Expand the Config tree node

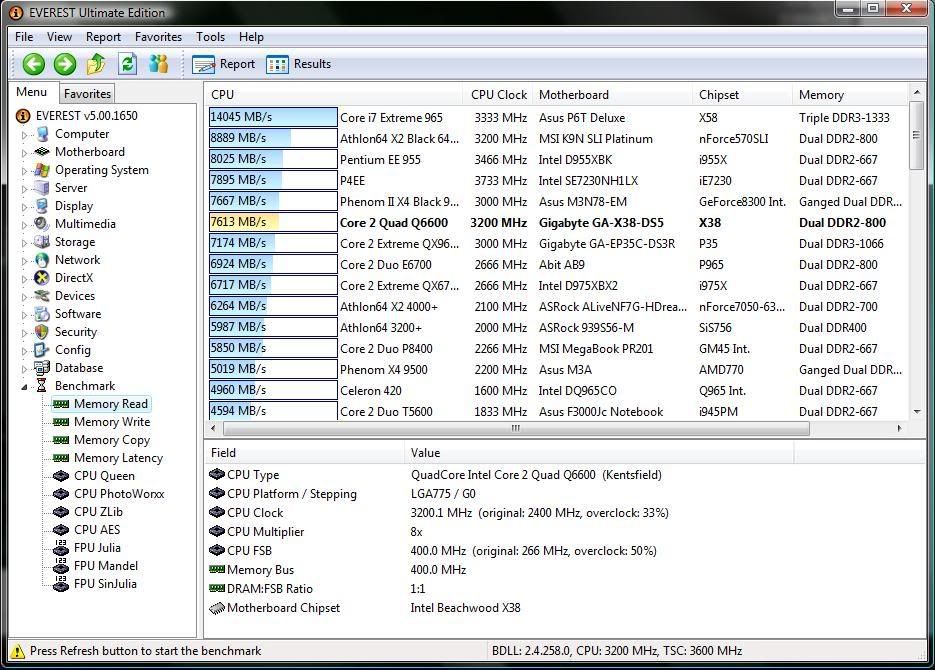[24, 351]
